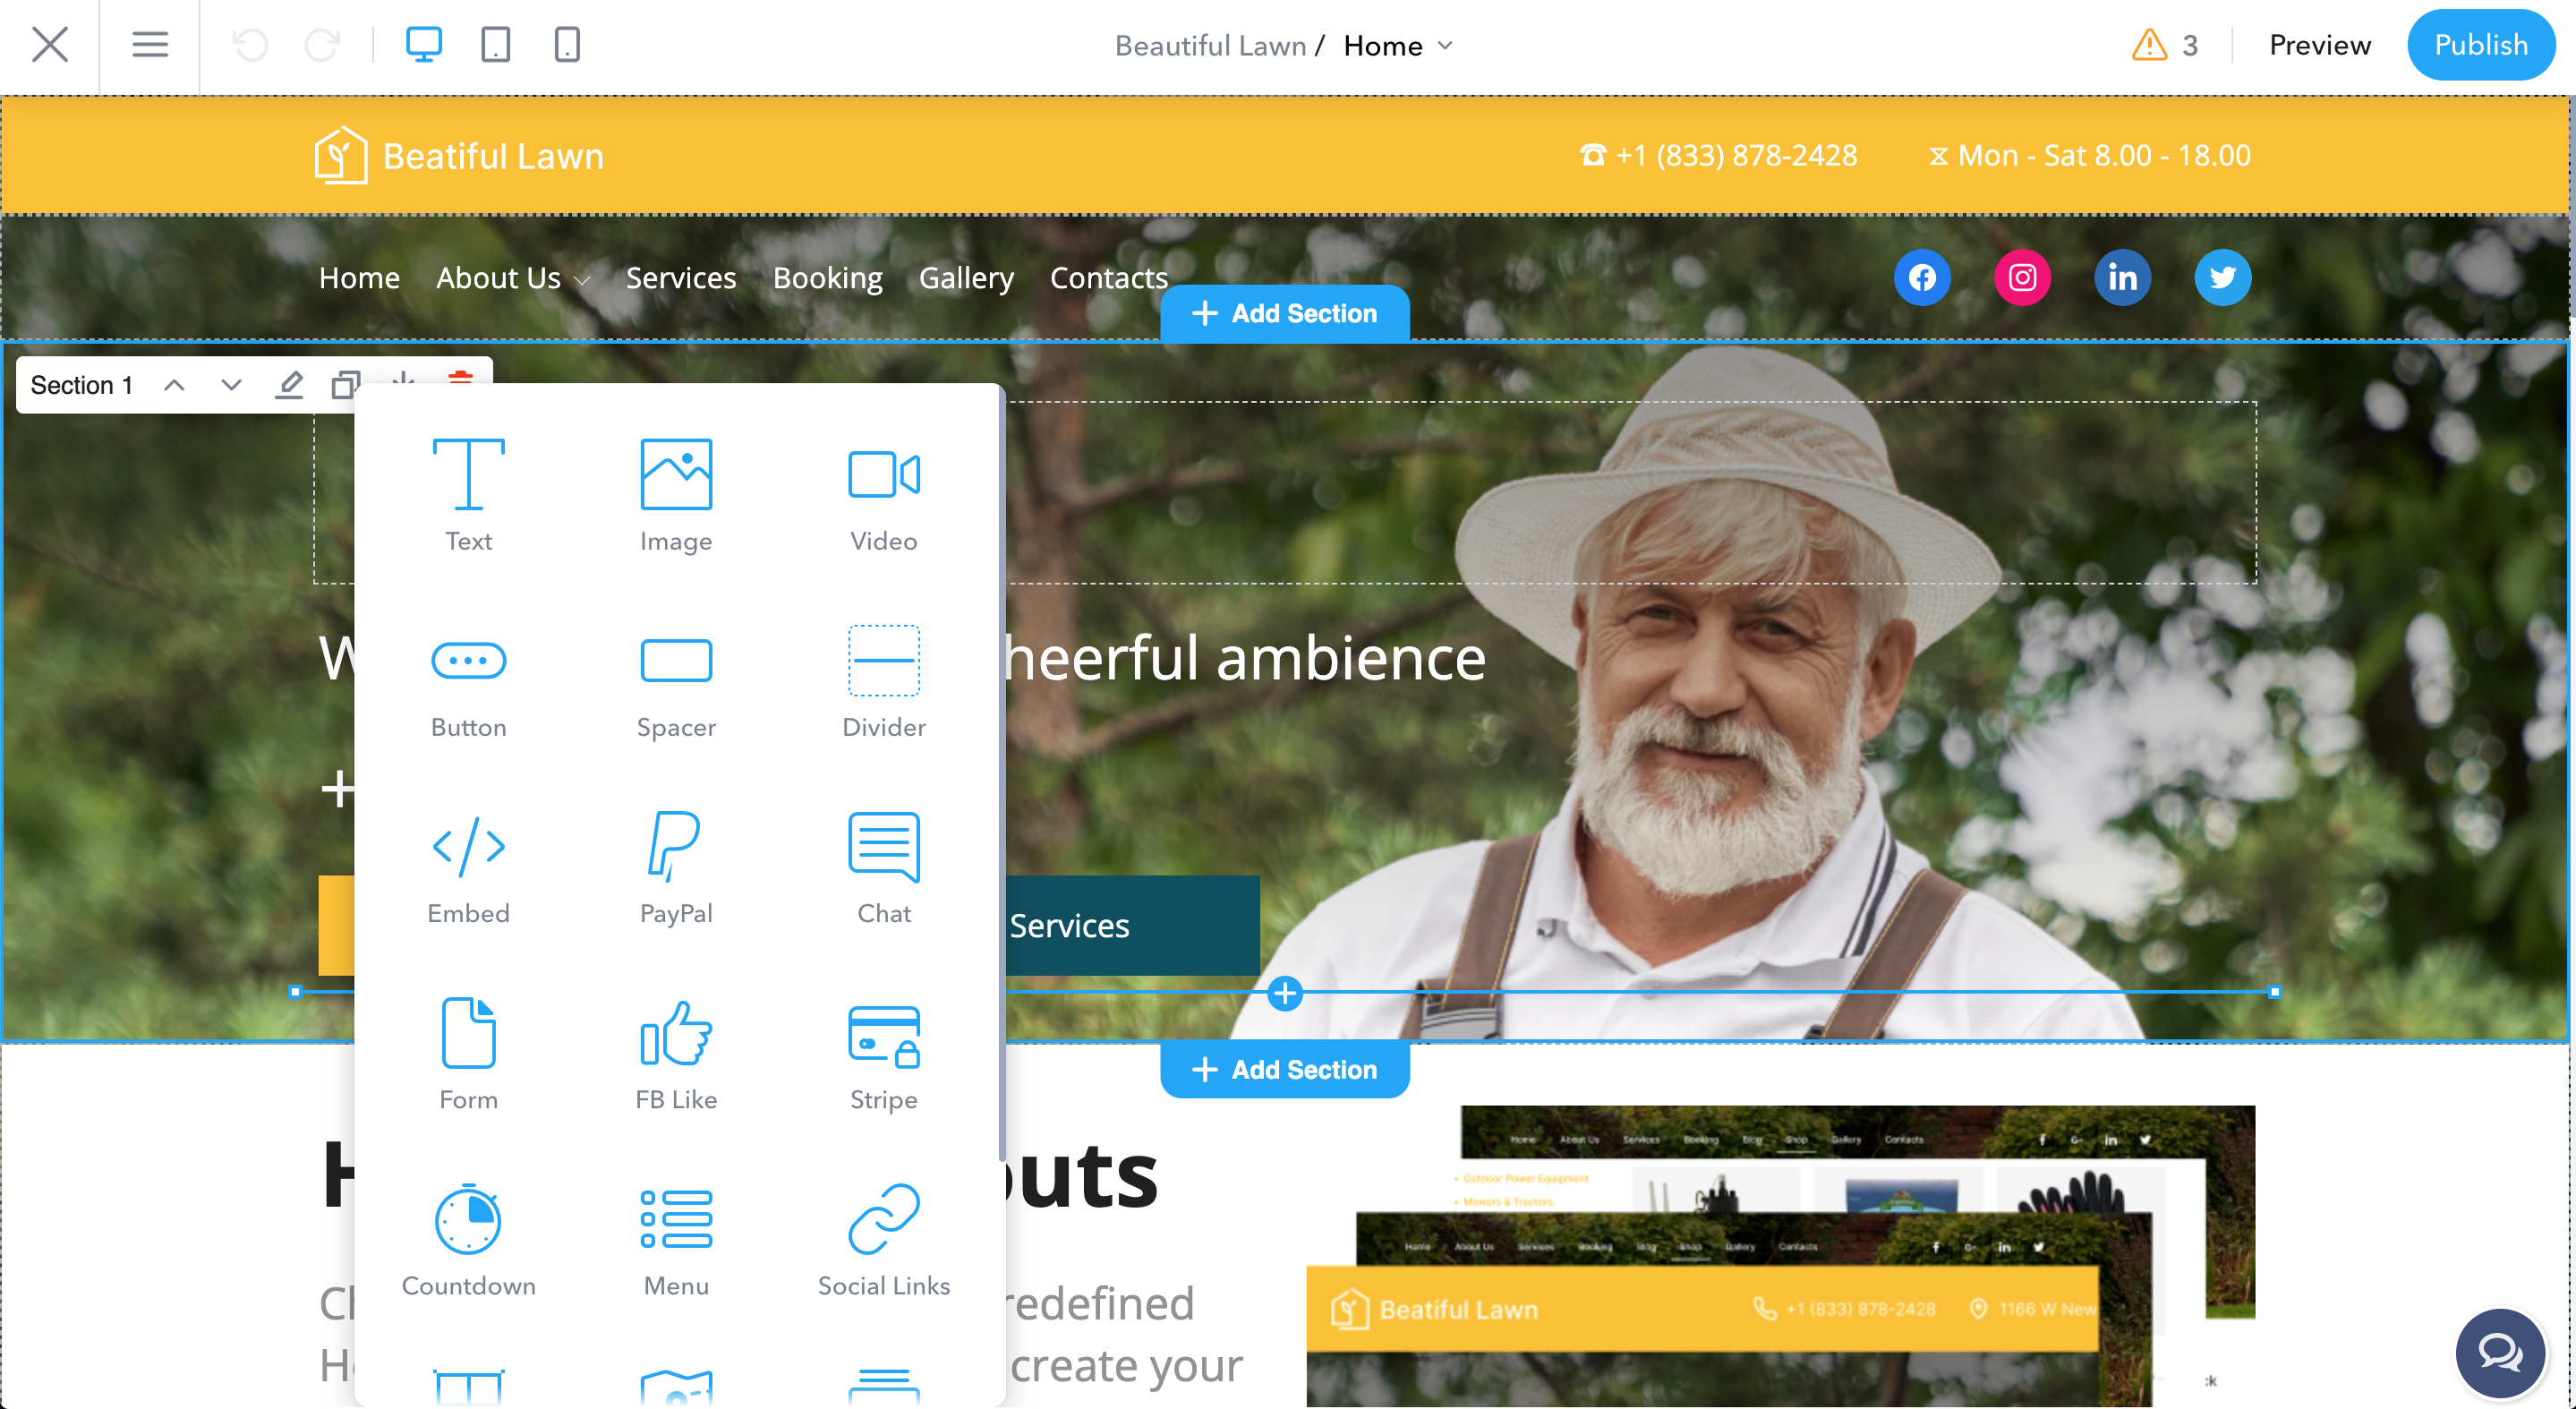
Task: Click the undo arrow
Action: [250, 45]
